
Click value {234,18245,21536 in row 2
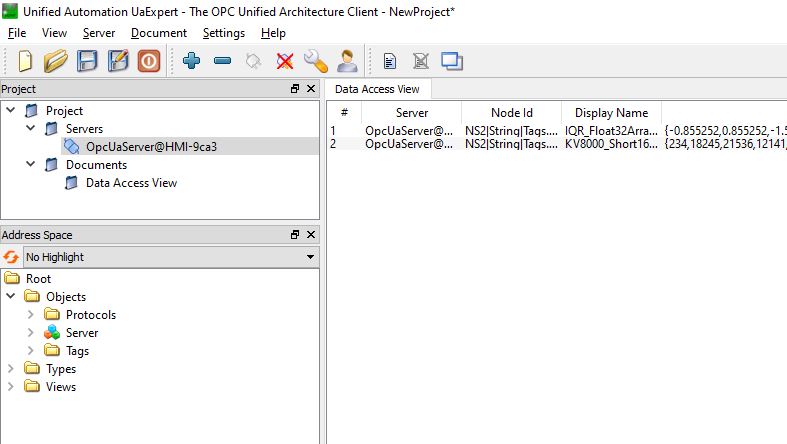pyautogui.click(x=724, y=144)
